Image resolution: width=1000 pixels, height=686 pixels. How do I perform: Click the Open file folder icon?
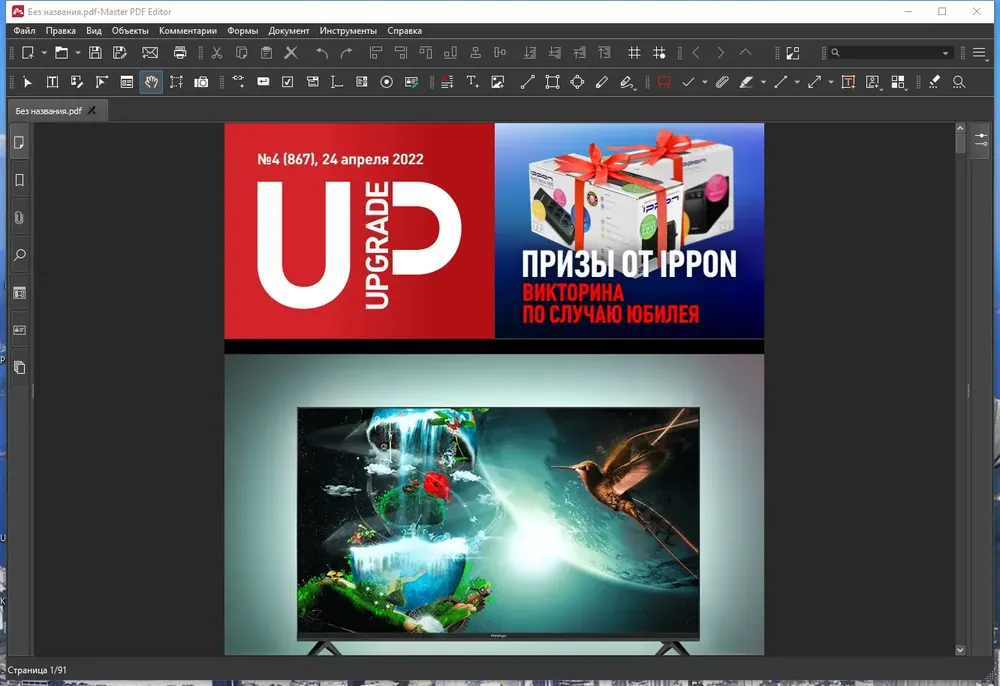[x=61, y=53]
